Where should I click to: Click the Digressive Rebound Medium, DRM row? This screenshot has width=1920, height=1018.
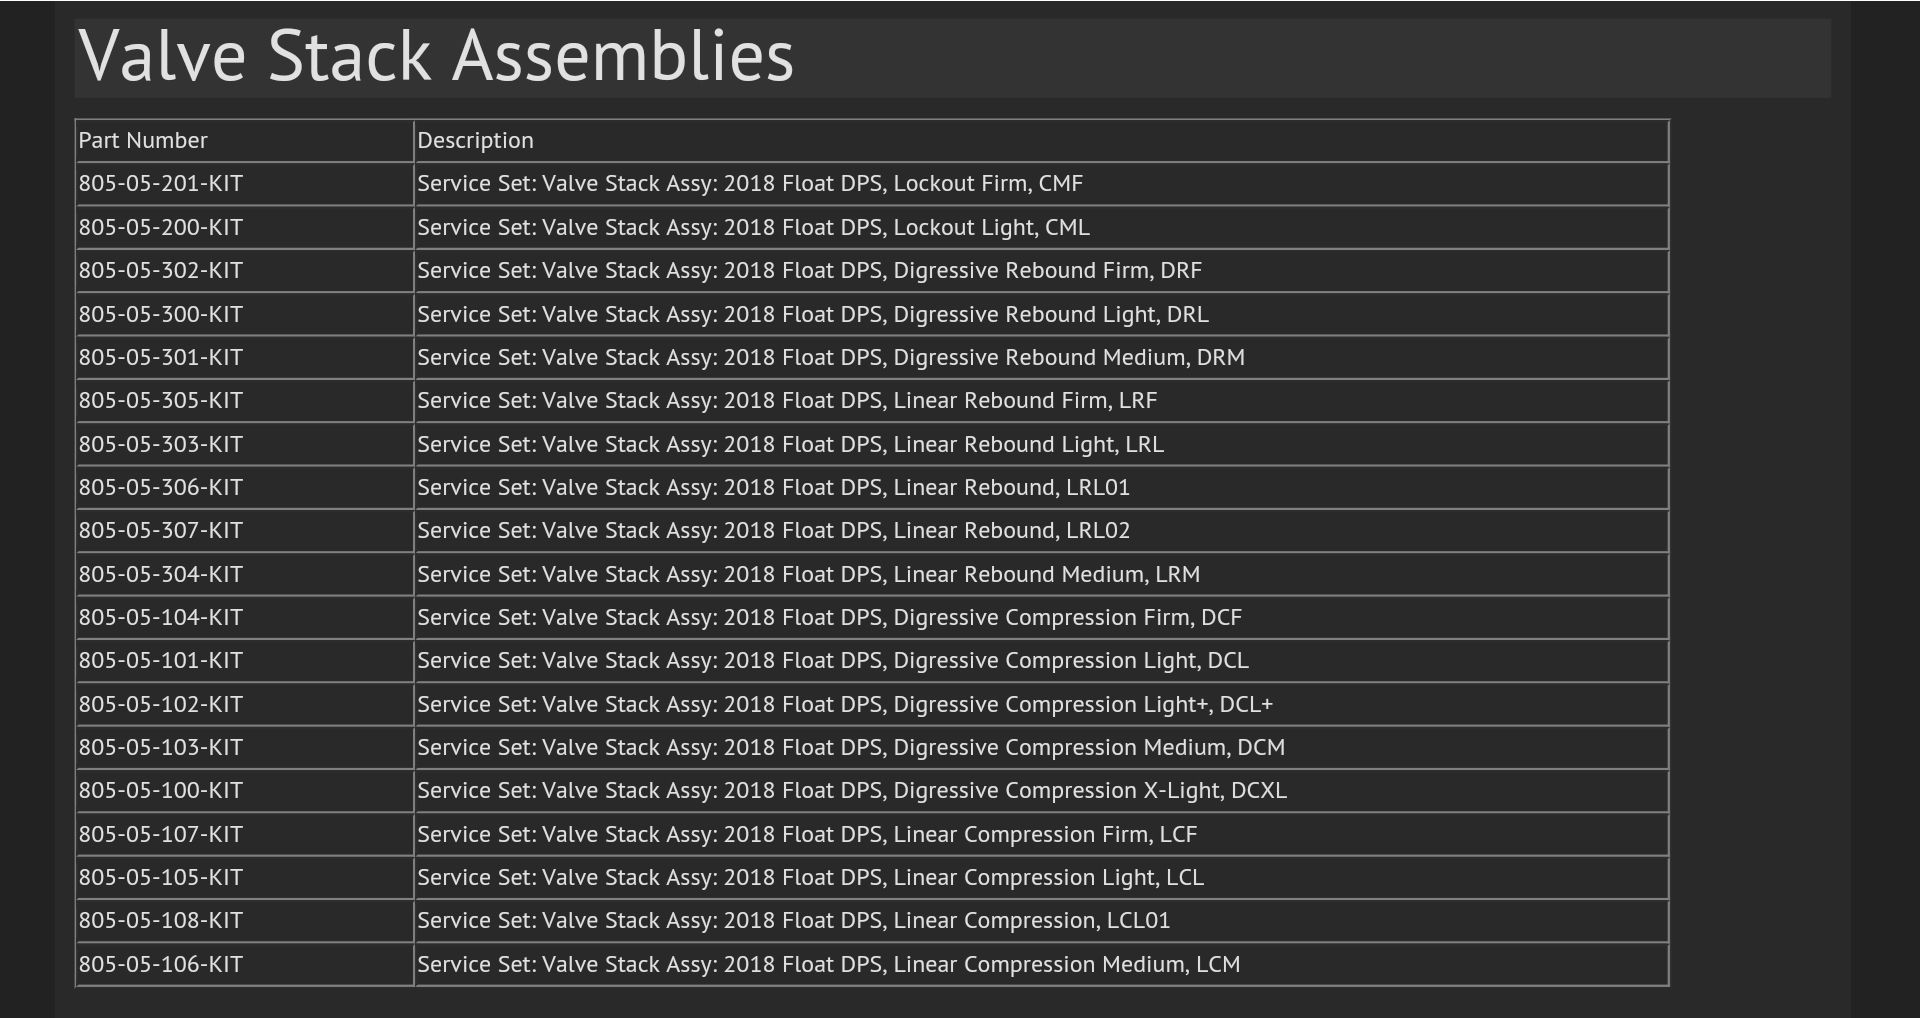[831, 358]
